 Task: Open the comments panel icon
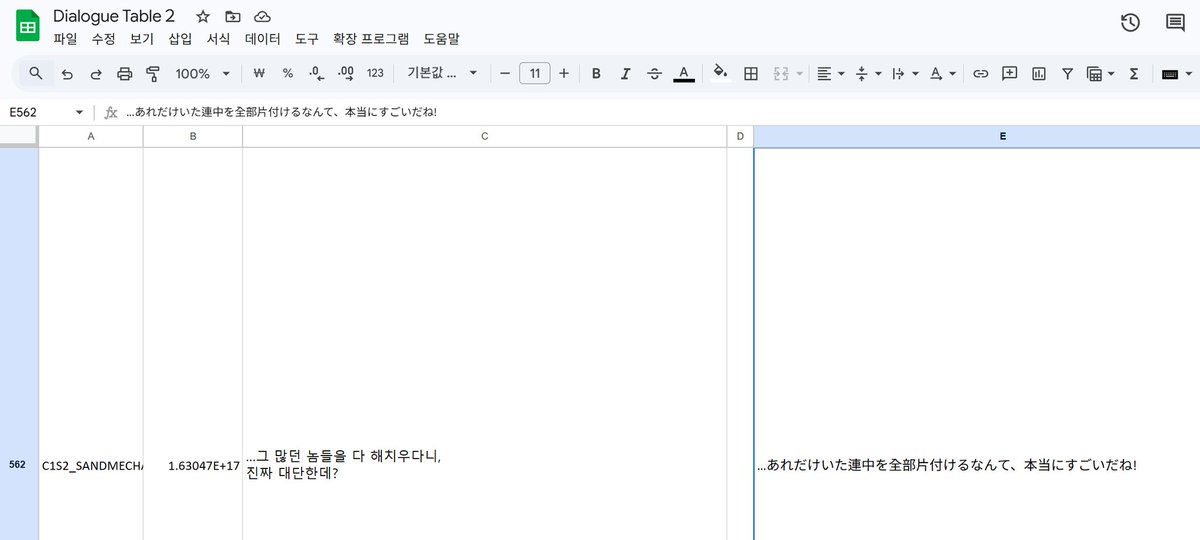[1175, 23]
